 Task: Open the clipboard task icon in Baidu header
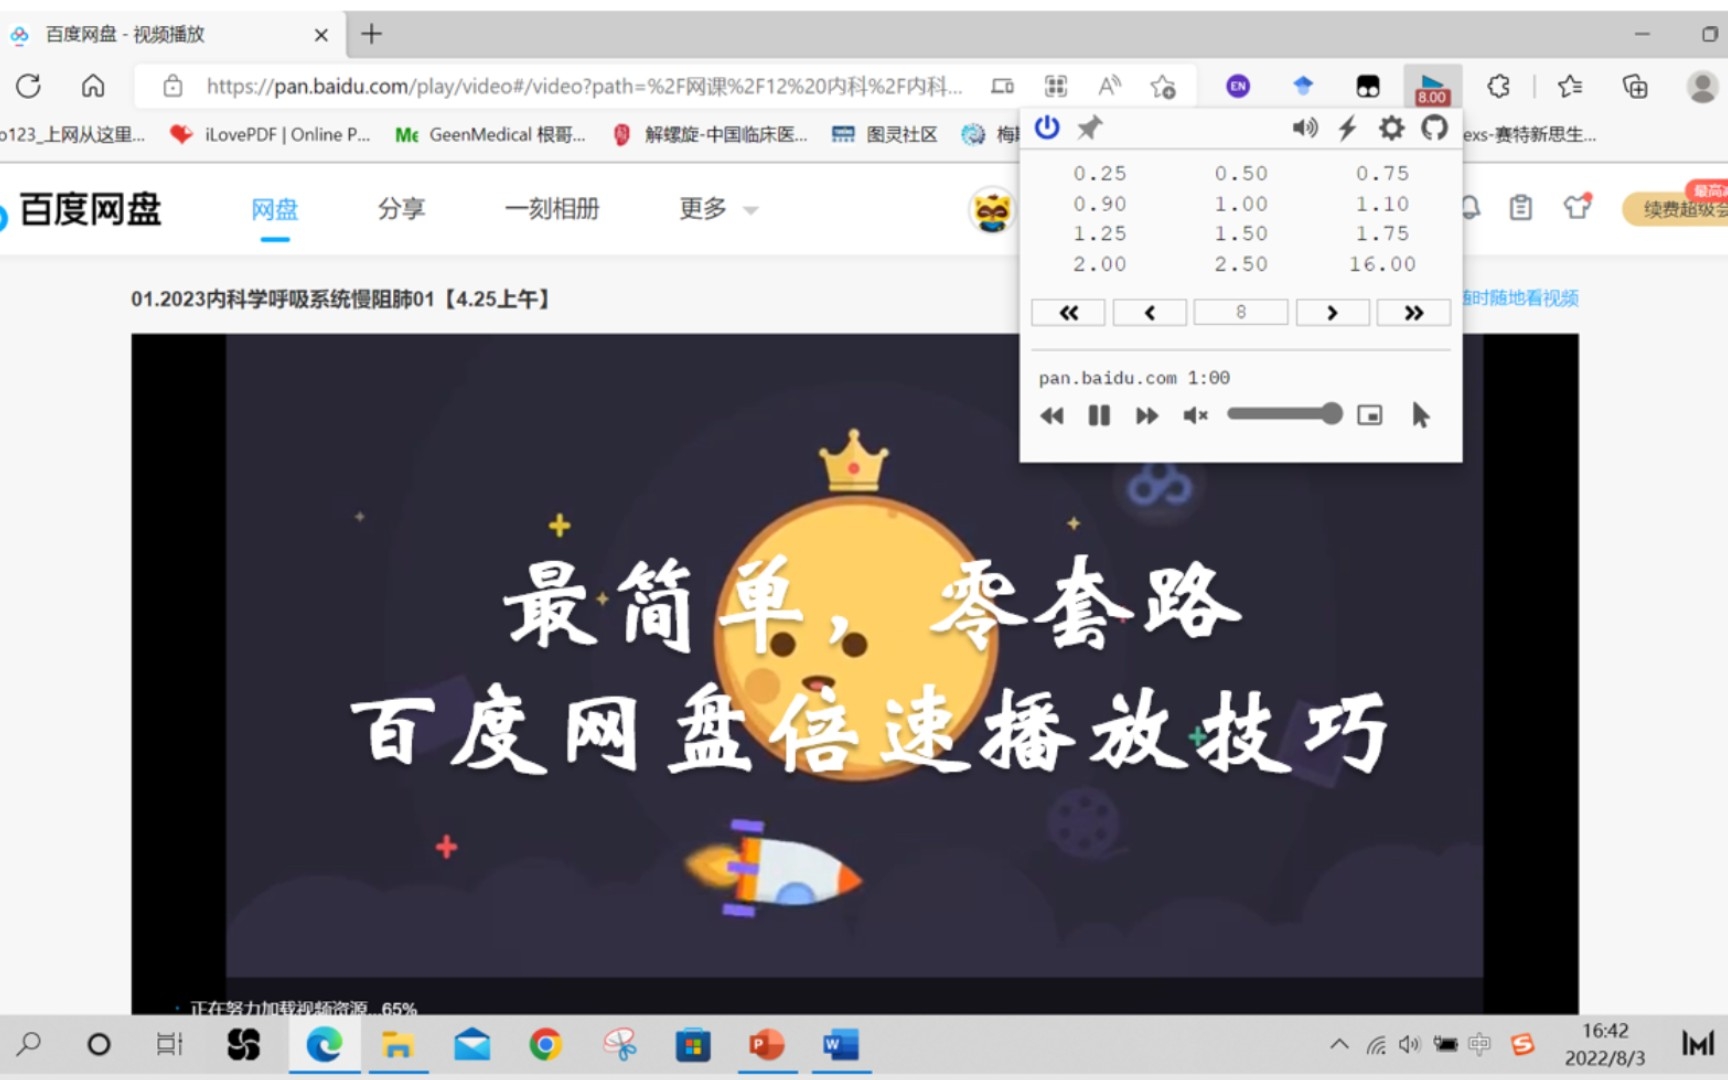[x=1521, y=208]
